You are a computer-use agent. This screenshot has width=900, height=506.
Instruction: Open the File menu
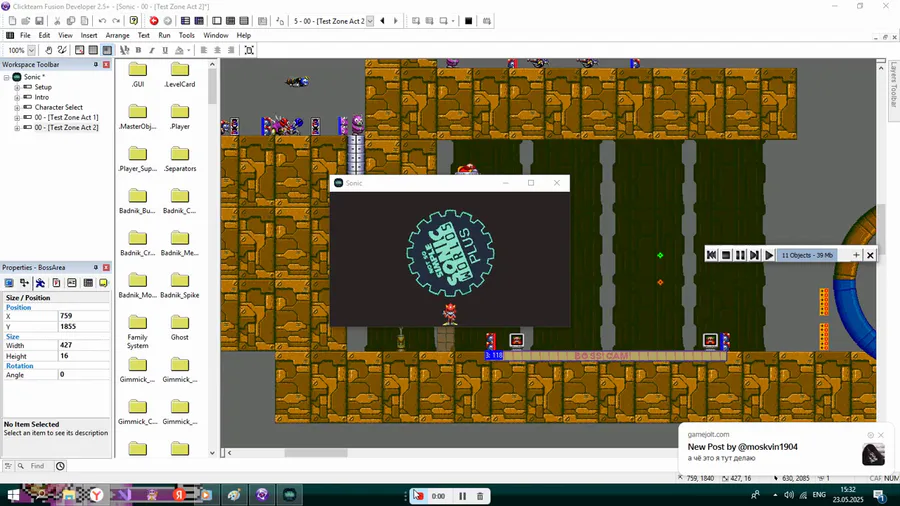click(x=25, y=36)
